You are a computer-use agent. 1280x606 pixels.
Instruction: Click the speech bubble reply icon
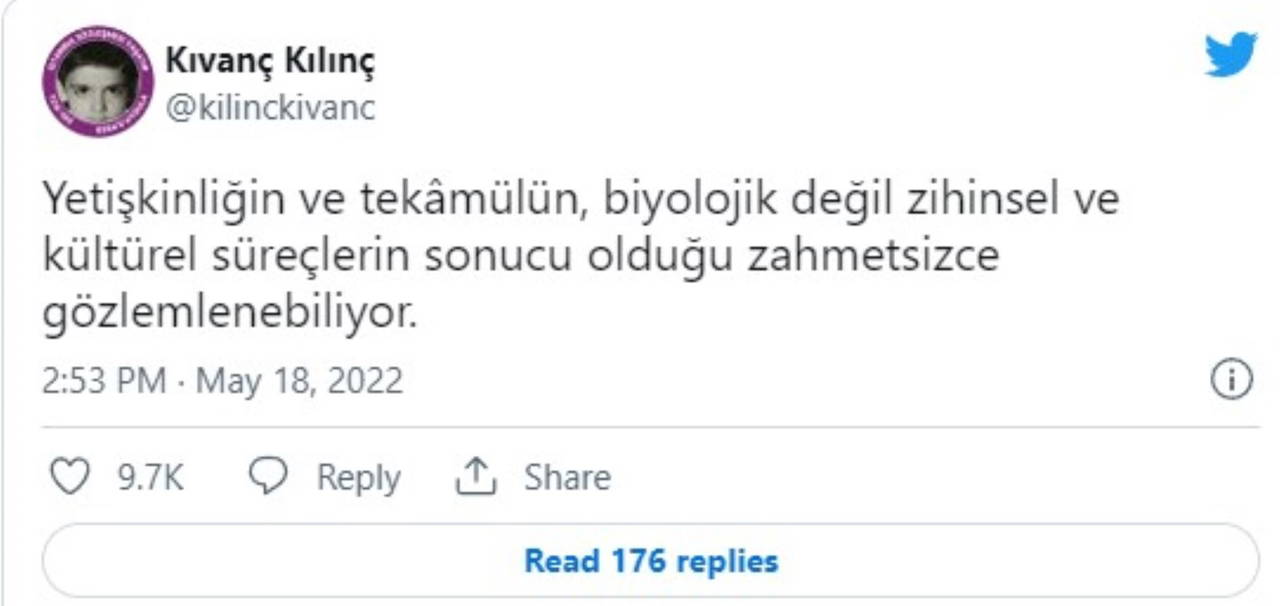click(268, 477)
